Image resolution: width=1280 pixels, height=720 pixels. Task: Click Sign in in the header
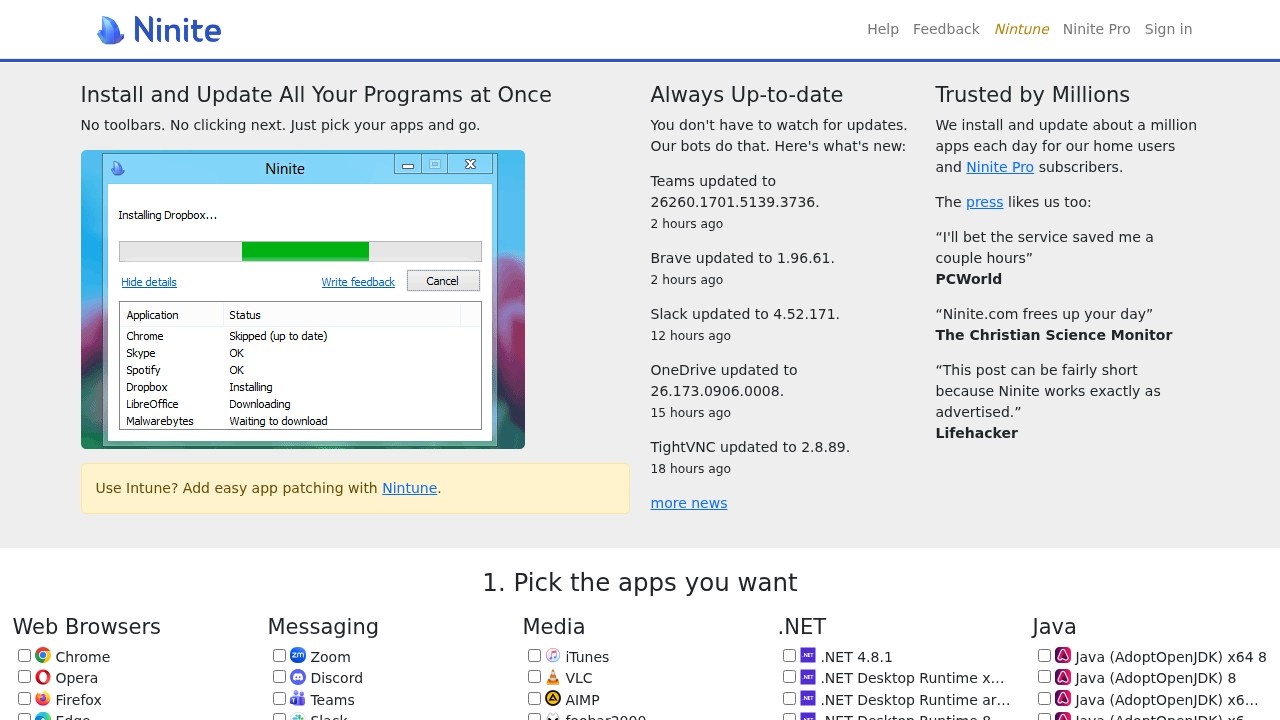[1168, 29]
